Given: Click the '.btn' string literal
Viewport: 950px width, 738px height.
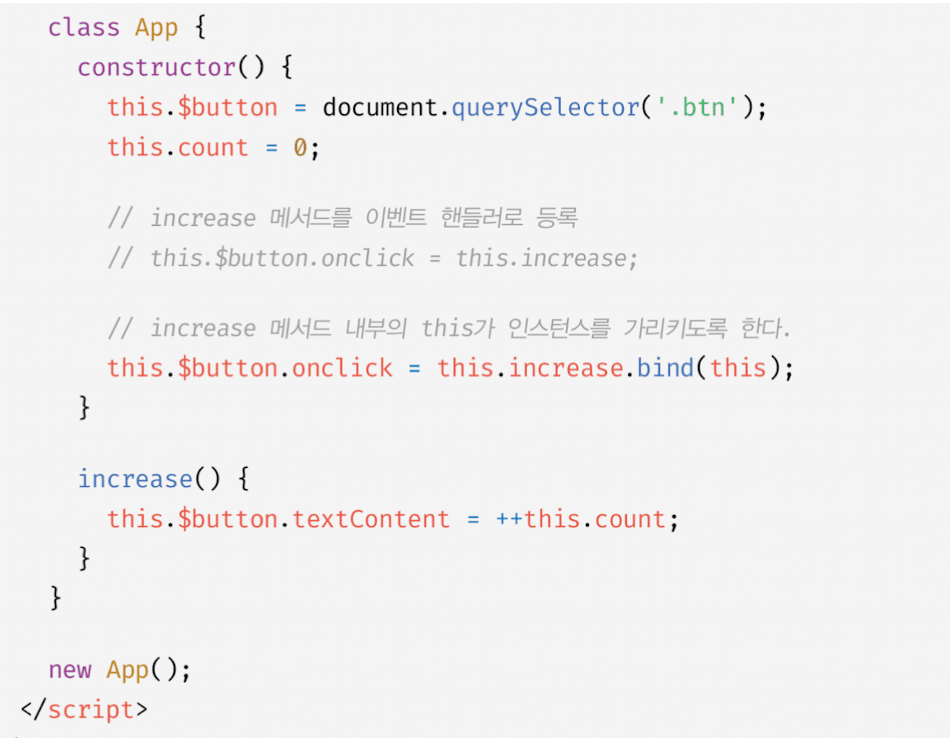Looking at the screenshot, I should [697, 107].
